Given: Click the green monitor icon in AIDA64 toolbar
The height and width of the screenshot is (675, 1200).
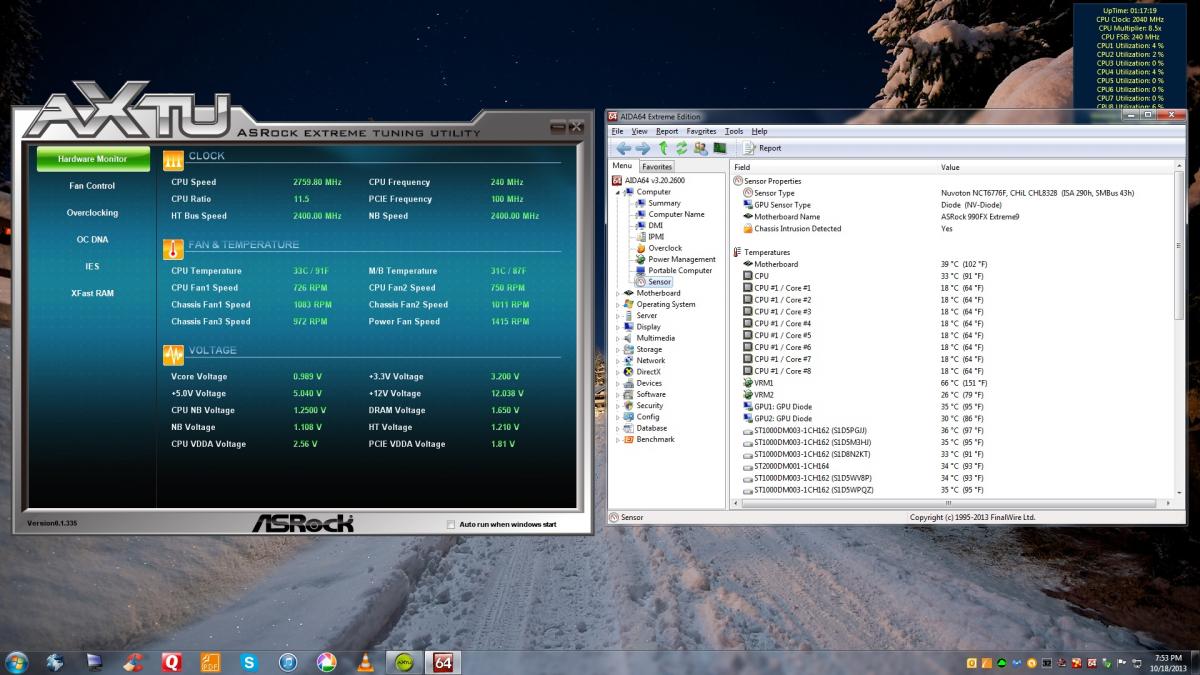Looking at the screenshot, I should click(x=719, y=148).
